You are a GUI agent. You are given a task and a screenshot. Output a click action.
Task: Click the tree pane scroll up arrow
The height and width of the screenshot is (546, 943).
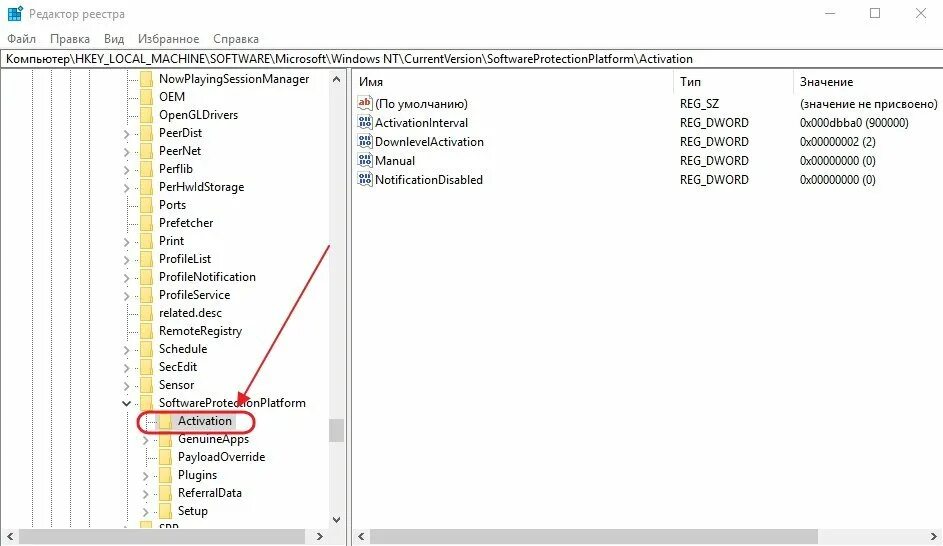tap(336, 79)
